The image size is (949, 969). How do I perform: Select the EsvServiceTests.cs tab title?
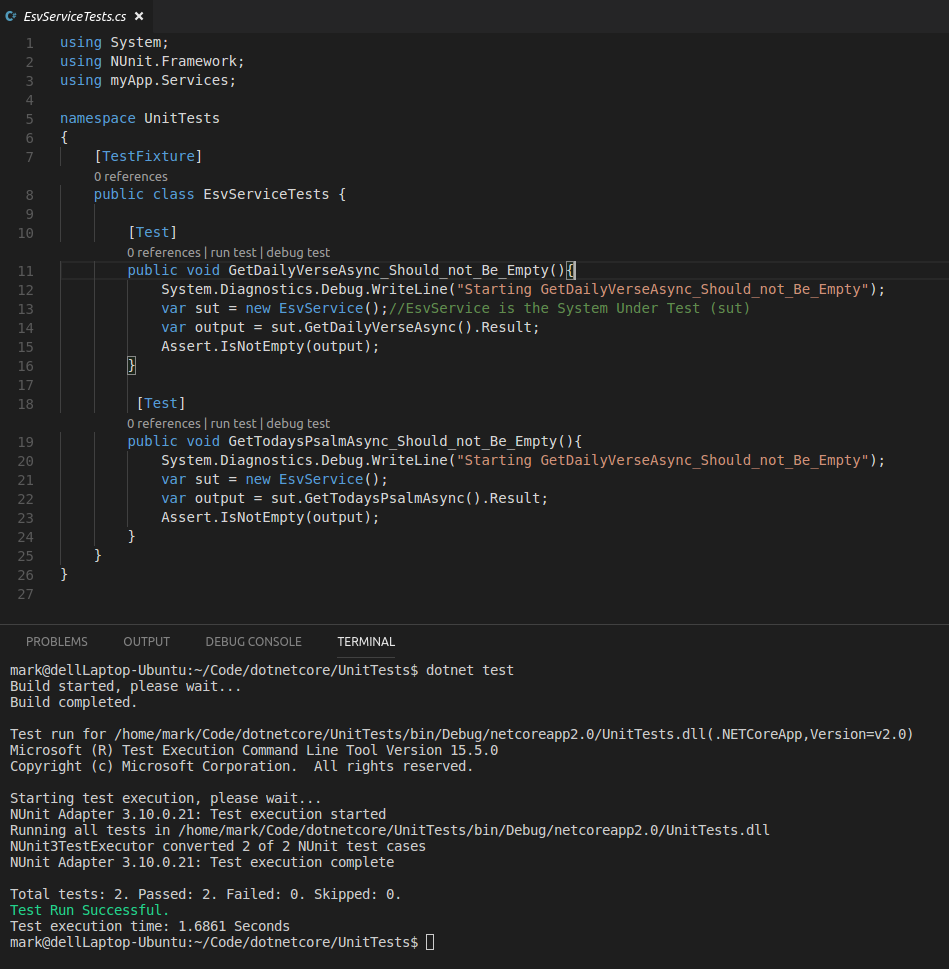coord(75,16)
